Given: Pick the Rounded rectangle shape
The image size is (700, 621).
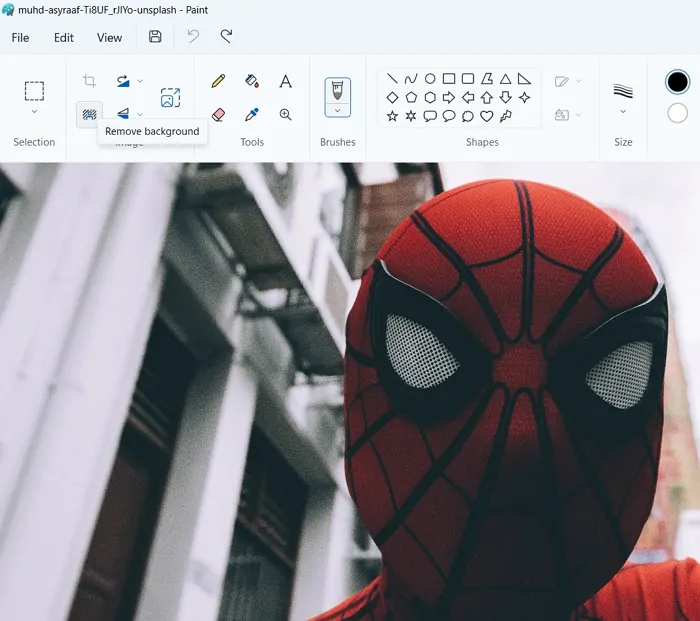Looking at the screenshot, I should tap(467, 79).
